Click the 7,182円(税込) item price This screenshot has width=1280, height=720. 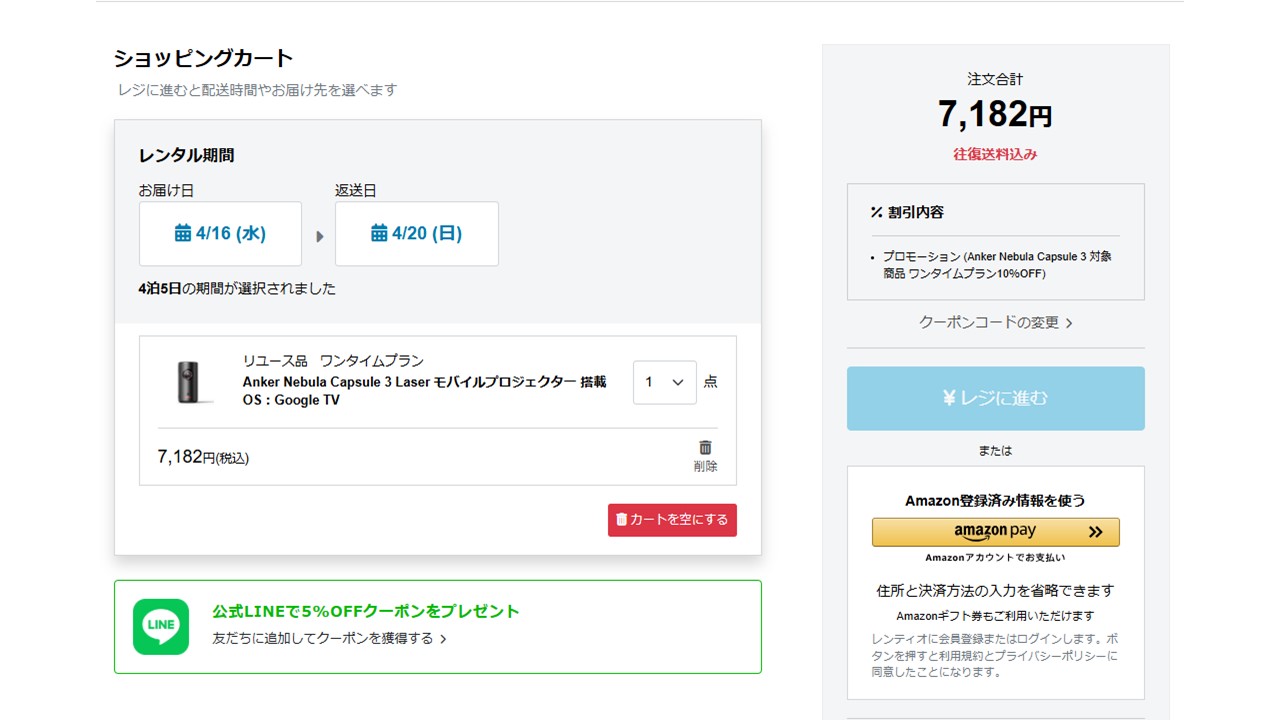click(203, 457)
